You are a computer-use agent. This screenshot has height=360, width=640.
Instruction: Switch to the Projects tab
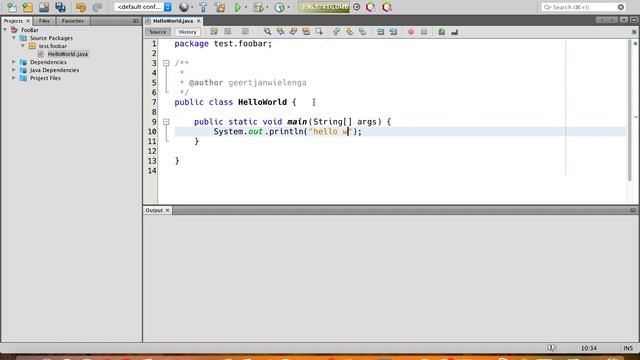click(13, 21)
